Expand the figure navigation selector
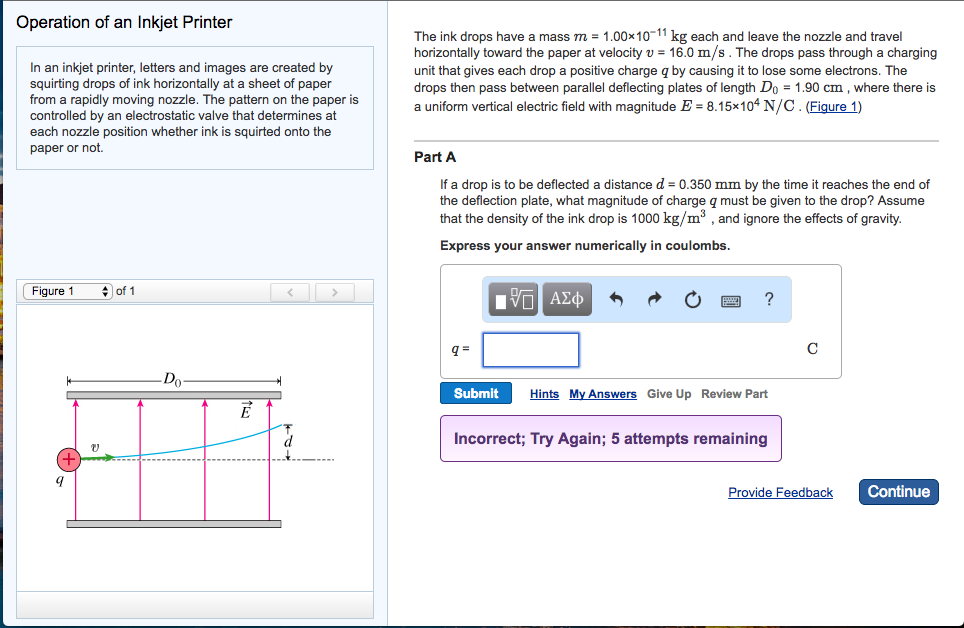The height and width of the screenshot is (628, 964). [x=68, y=291]
